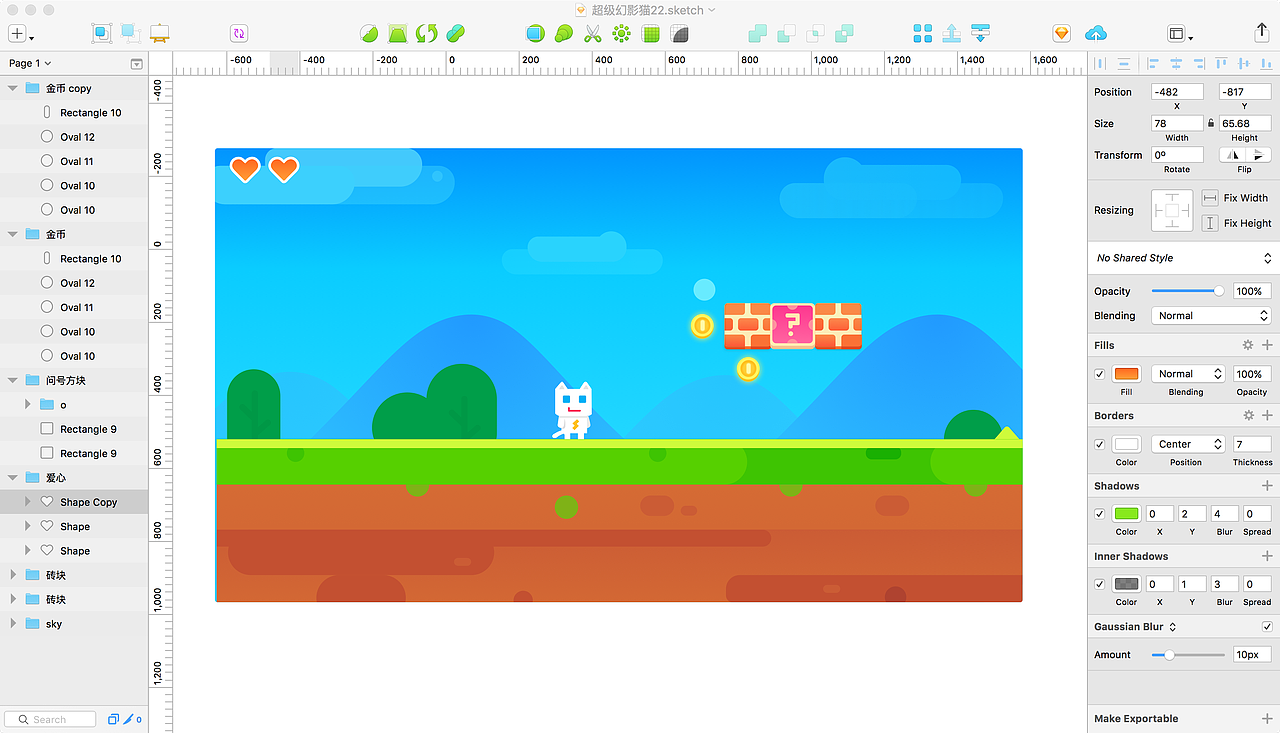The image size is (1280, 733).
Task: Select the Rotate tool
Action: [x=427, y=34]
